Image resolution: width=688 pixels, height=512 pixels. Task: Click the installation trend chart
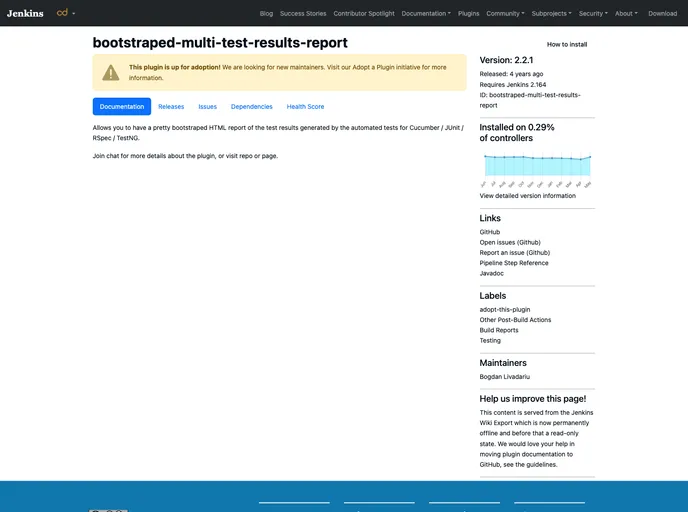point(537,169)
